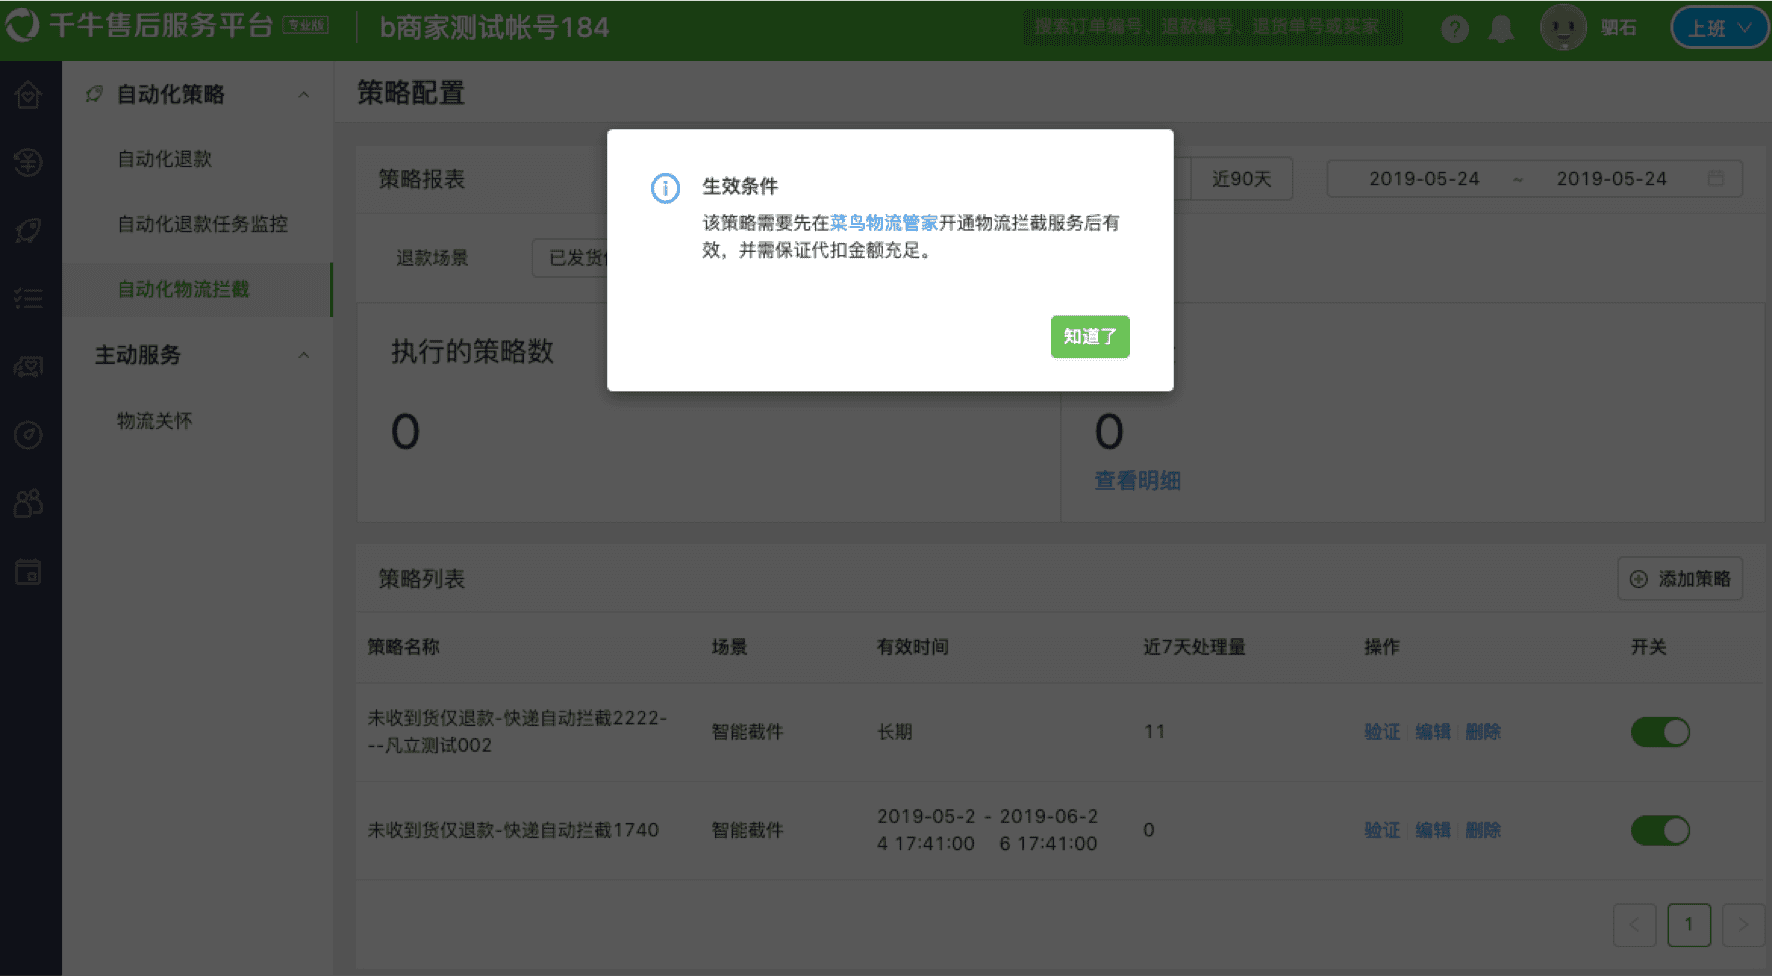
Task: Click the 知道了 button in dialog
Action: [1089, 337]
